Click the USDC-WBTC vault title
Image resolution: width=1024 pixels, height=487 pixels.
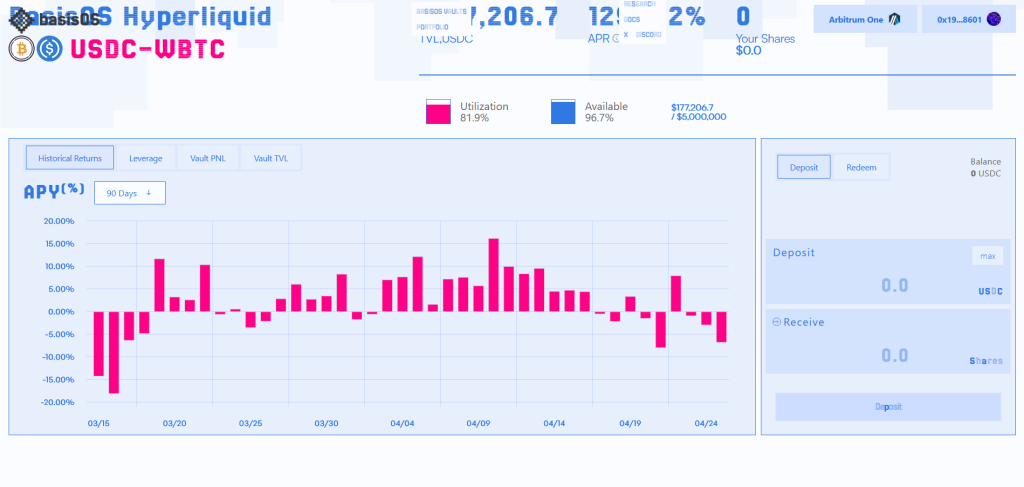point(147,49)
